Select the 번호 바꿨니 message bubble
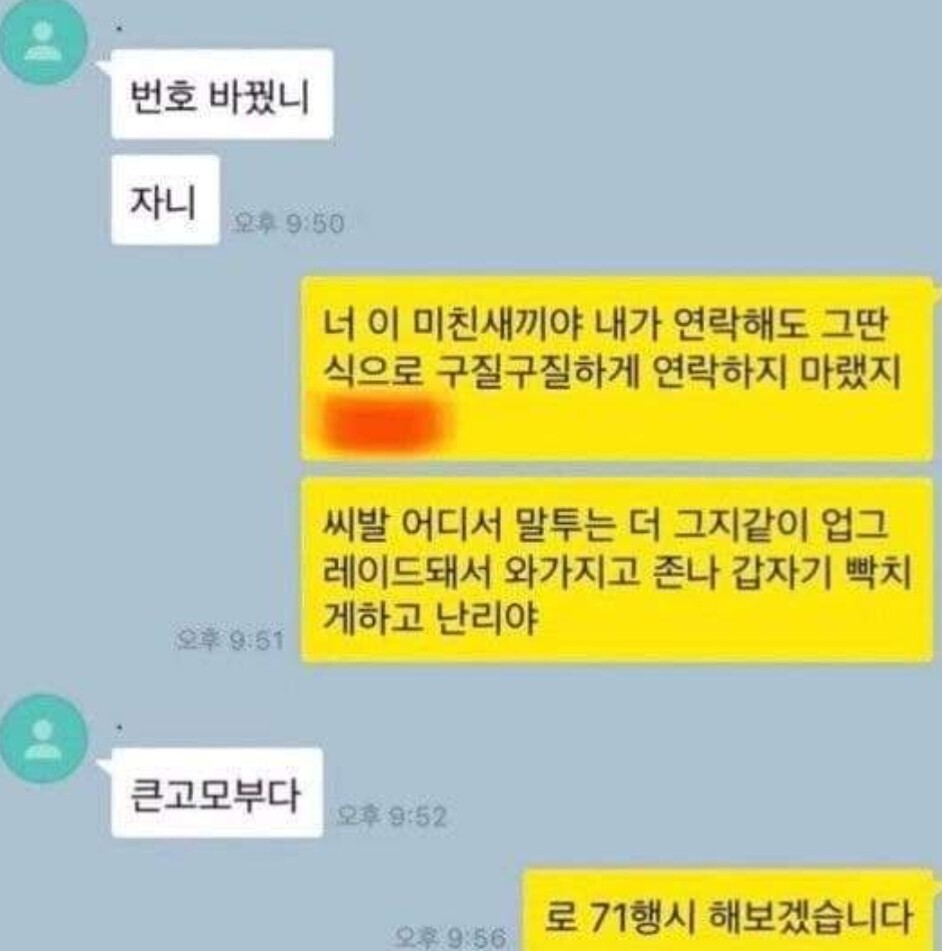 click(222, 95)
